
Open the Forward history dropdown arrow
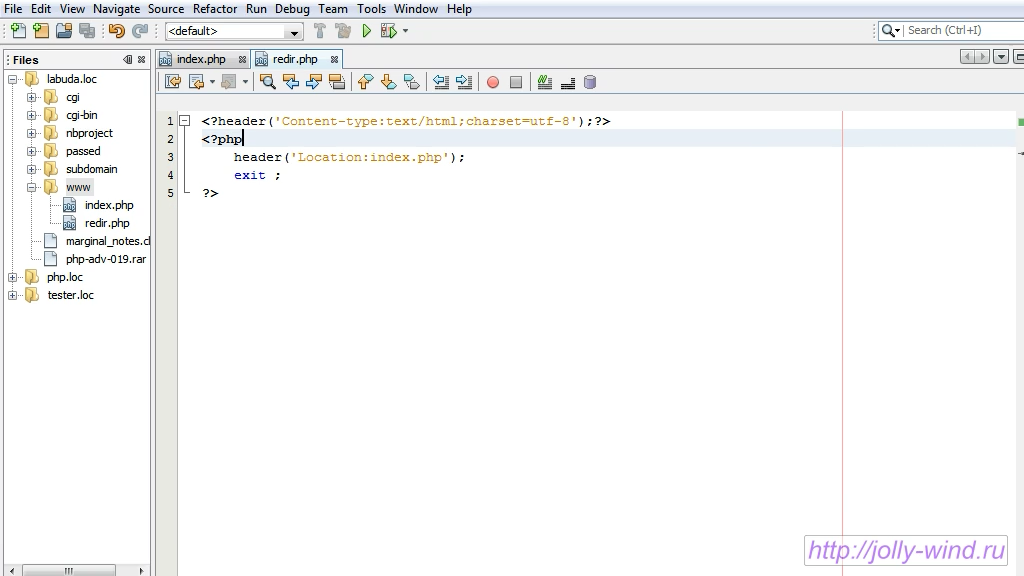point(245,82)
